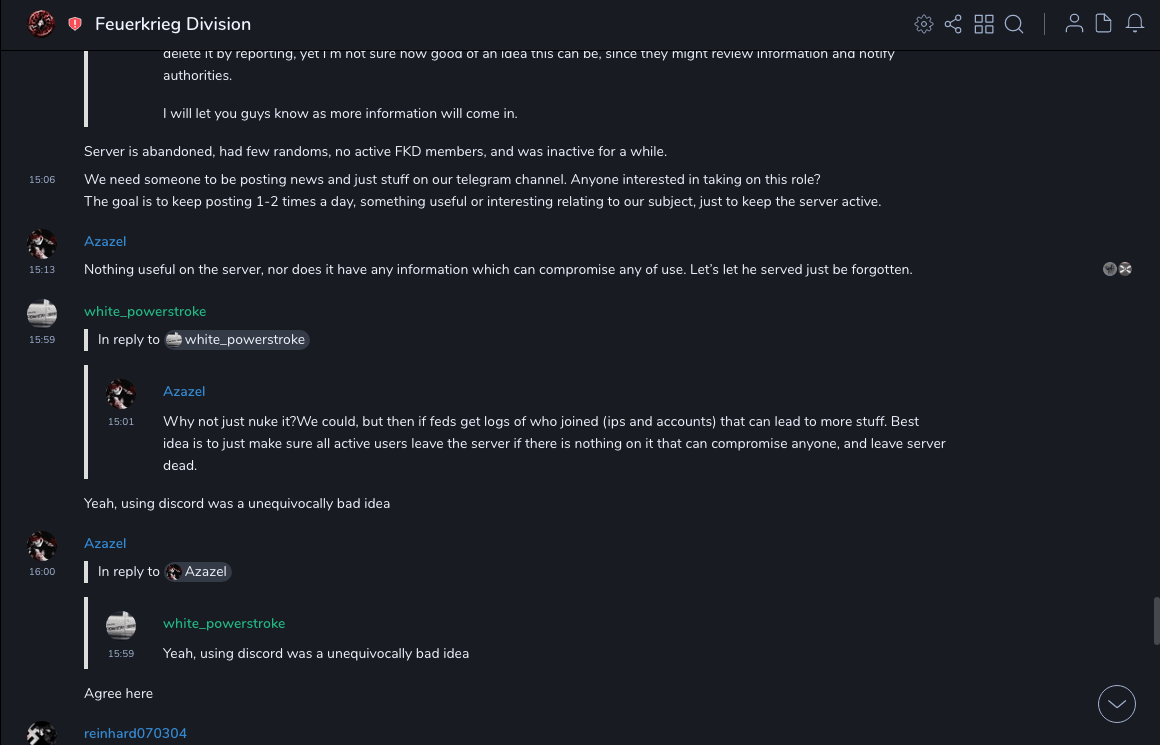The image size is (1160, 745).
Task: Open the integrations grid icon
Action: [984, 24]
